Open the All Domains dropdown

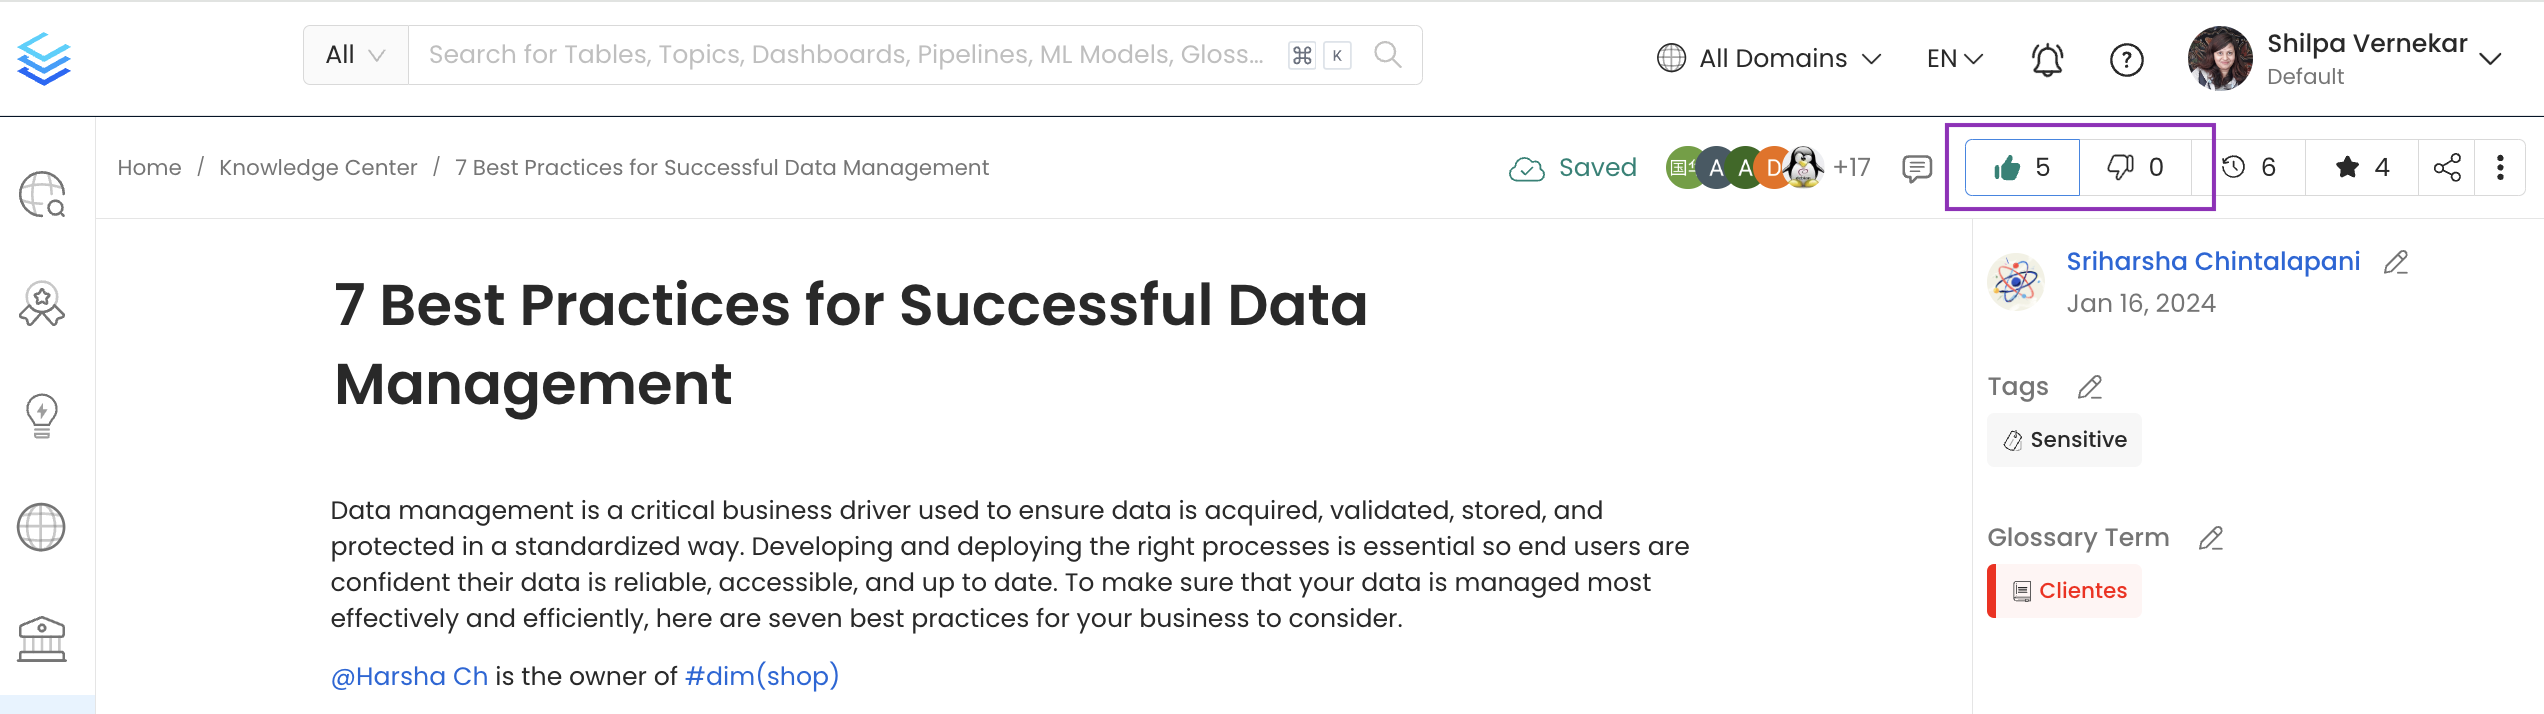pos(1769,59)
